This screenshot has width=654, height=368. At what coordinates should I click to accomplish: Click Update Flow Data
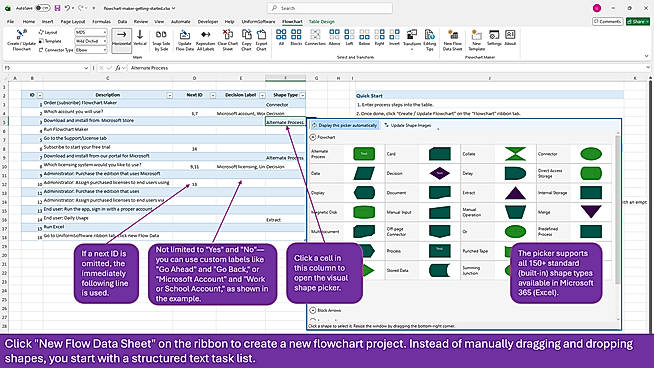pyautogui.click(x=185, y=40)
